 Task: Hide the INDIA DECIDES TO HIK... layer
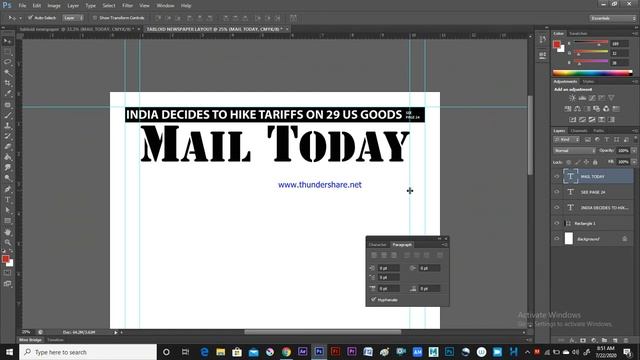click(557, 207)
